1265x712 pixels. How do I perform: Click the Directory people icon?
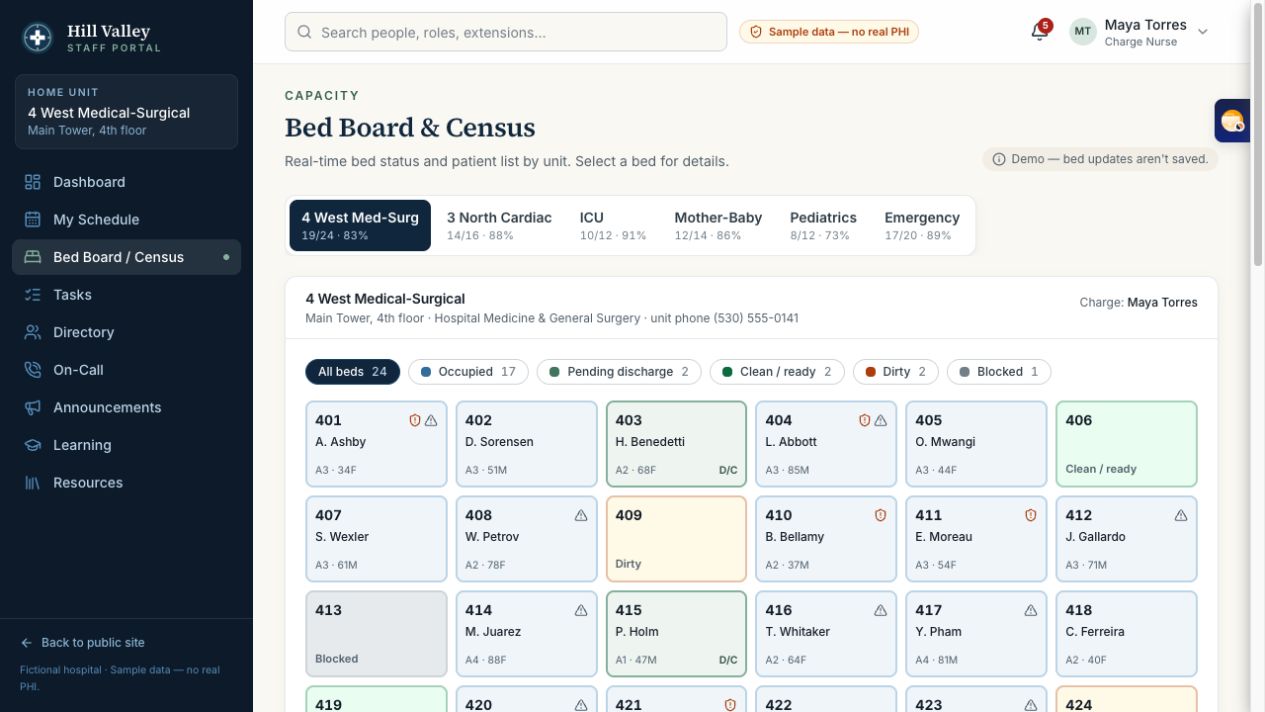pyautogui.click(x=33, y=332)
